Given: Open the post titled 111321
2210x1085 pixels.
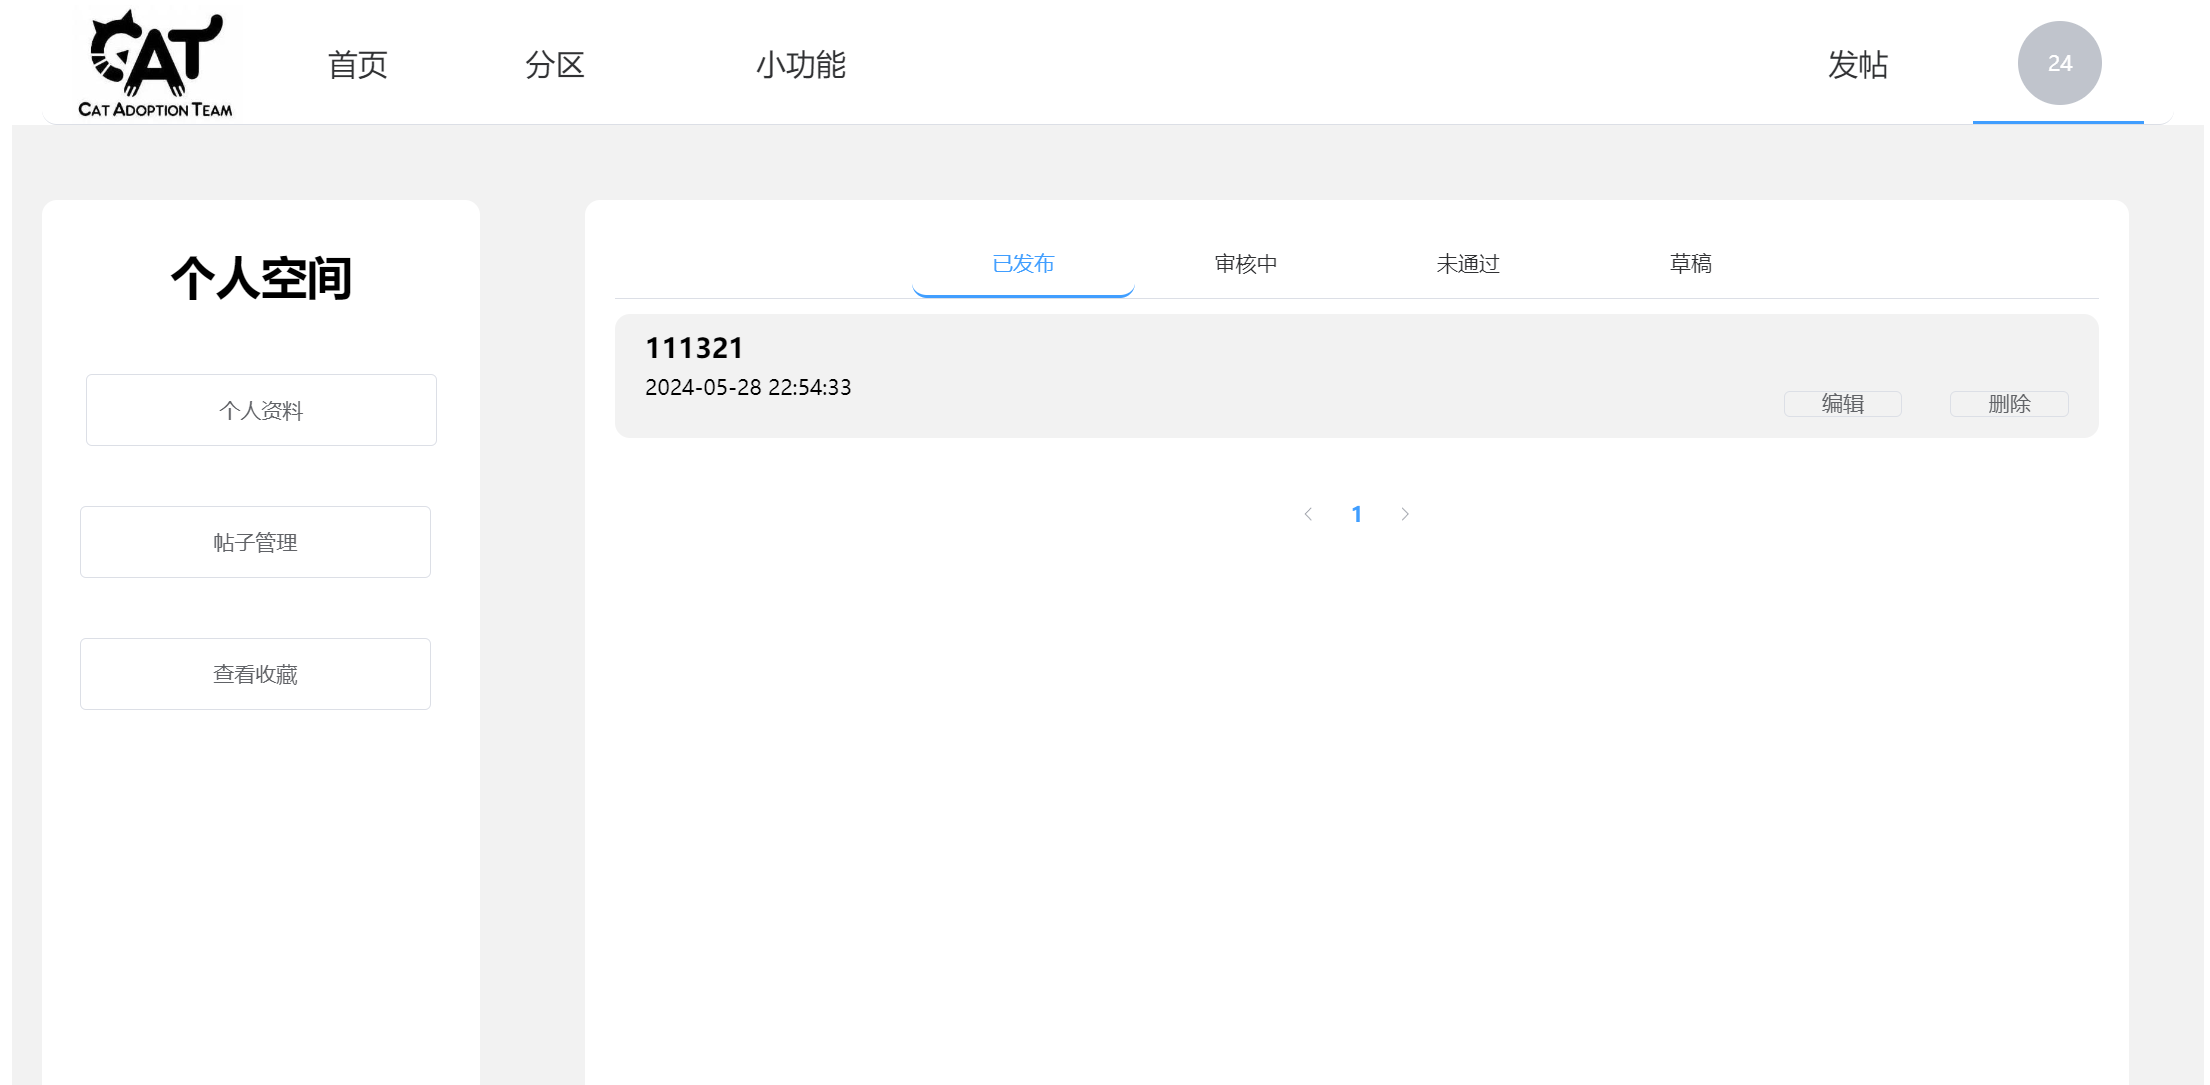Looking at the screenshot, I should [695, 348].
